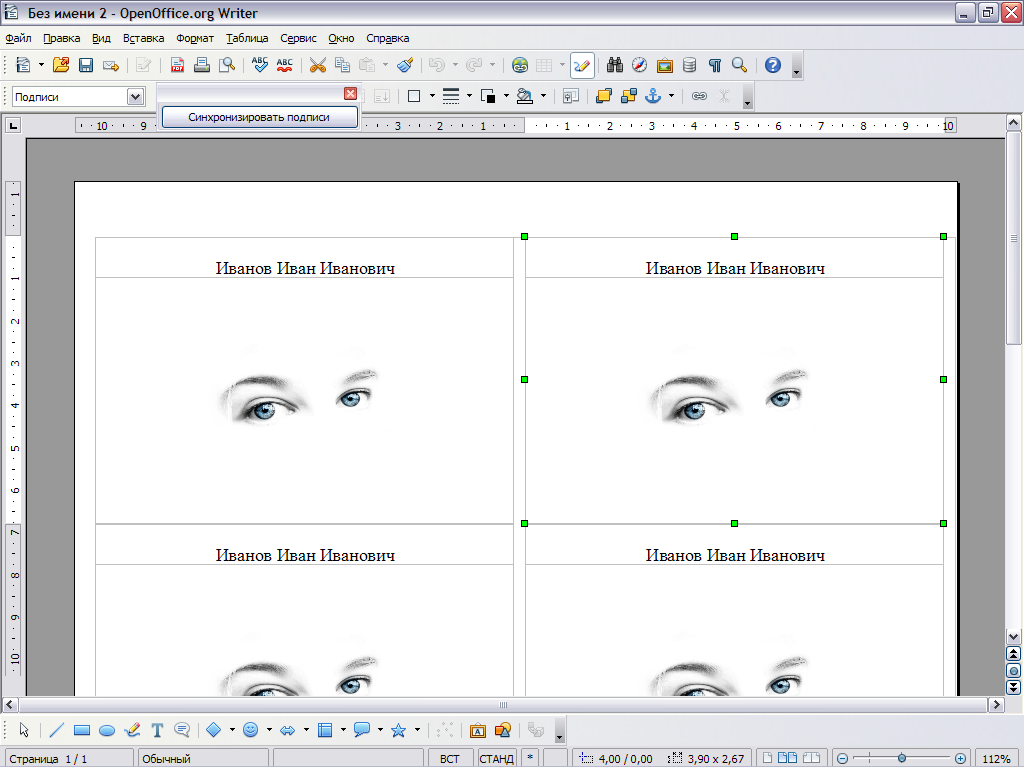This screenshot has width=1024, height=768.
Task: Close the synchronize labels floating toolbar
Action: [351, 93]
